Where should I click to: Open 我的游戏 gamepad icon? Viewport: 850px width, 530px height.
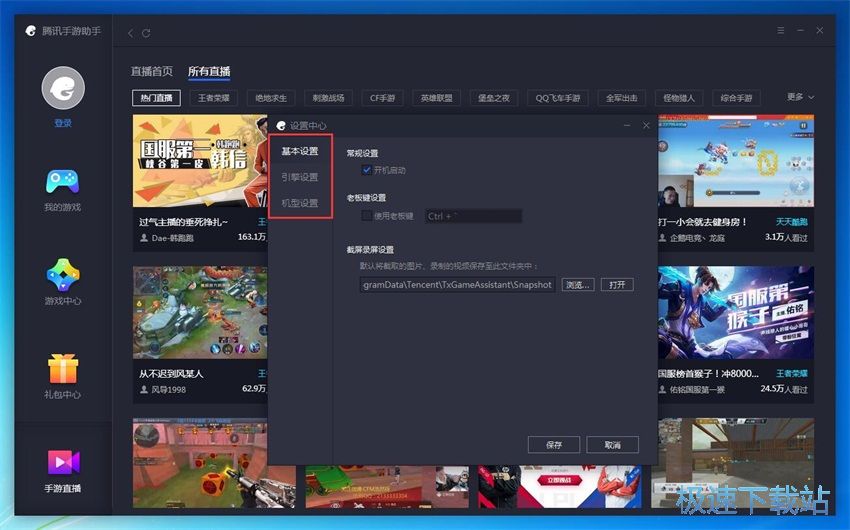tap(62, 182)
